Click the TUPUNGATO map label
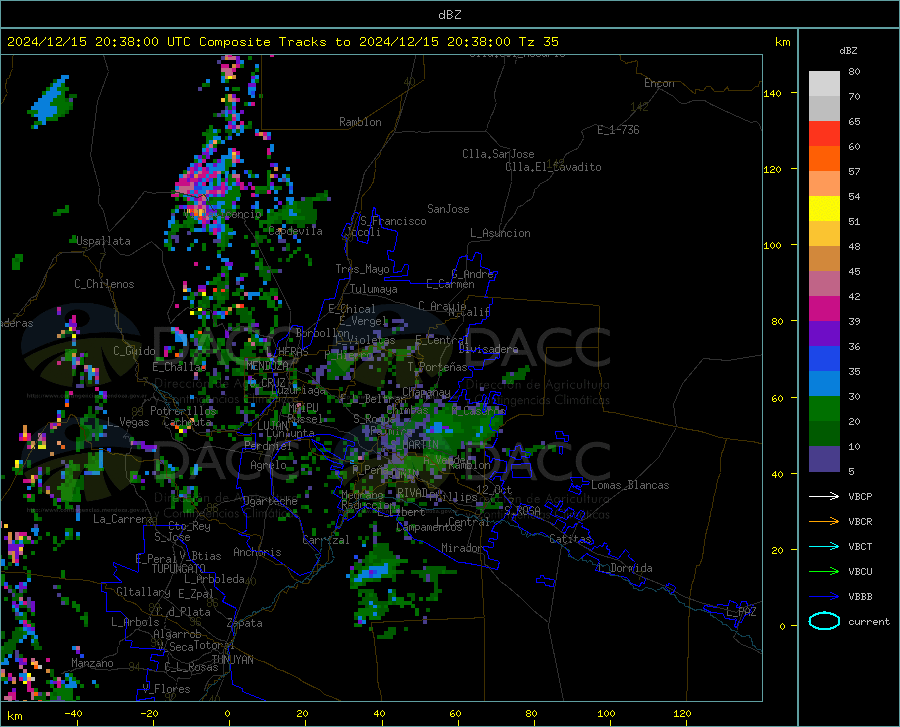This screenshot has width=900, height=727. (x=179, y=569)
